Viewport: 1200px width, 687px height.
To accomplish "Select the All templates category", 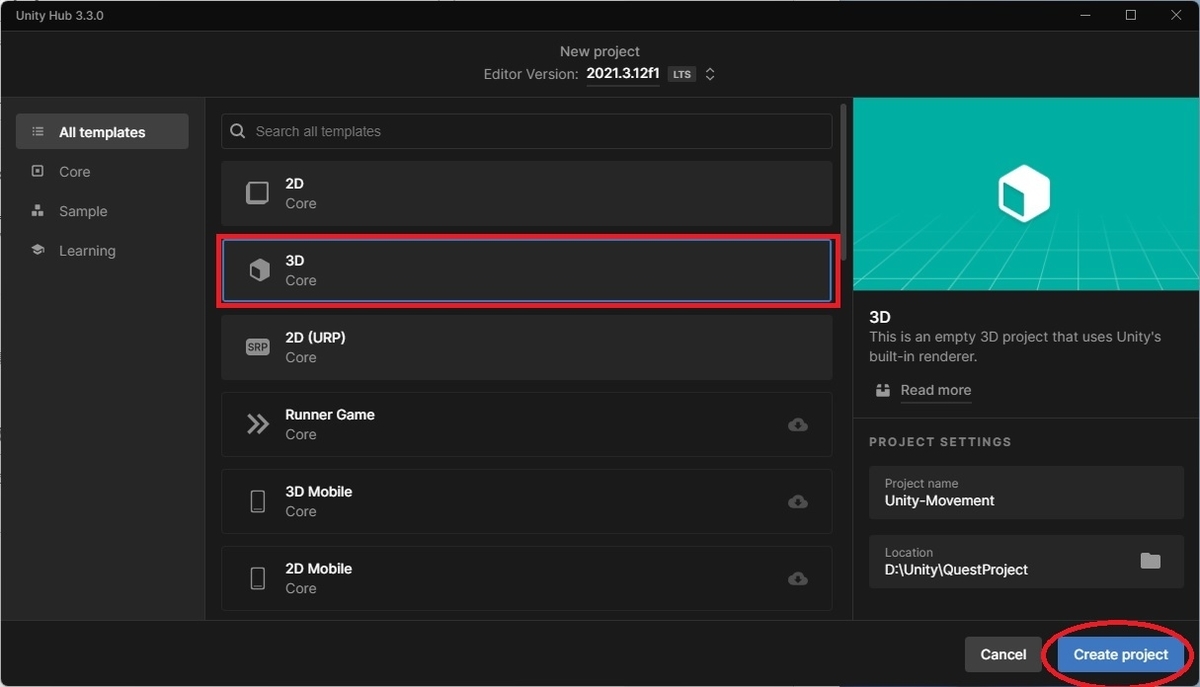I will coord(102,132).
